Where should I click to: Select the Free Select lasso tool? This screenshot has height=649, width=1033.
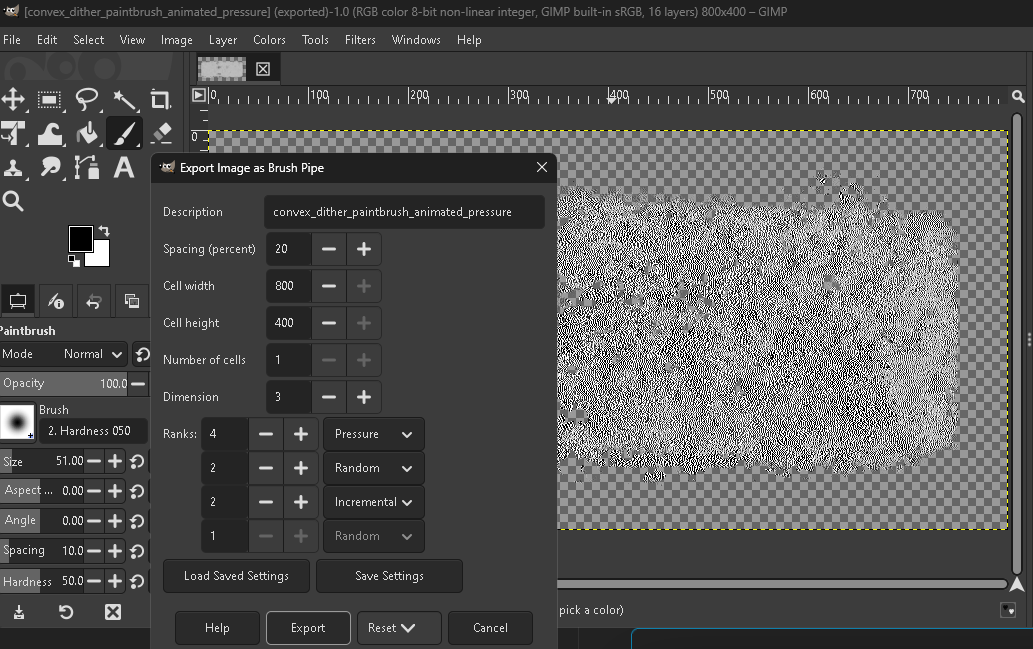click(x=87, y=99)
